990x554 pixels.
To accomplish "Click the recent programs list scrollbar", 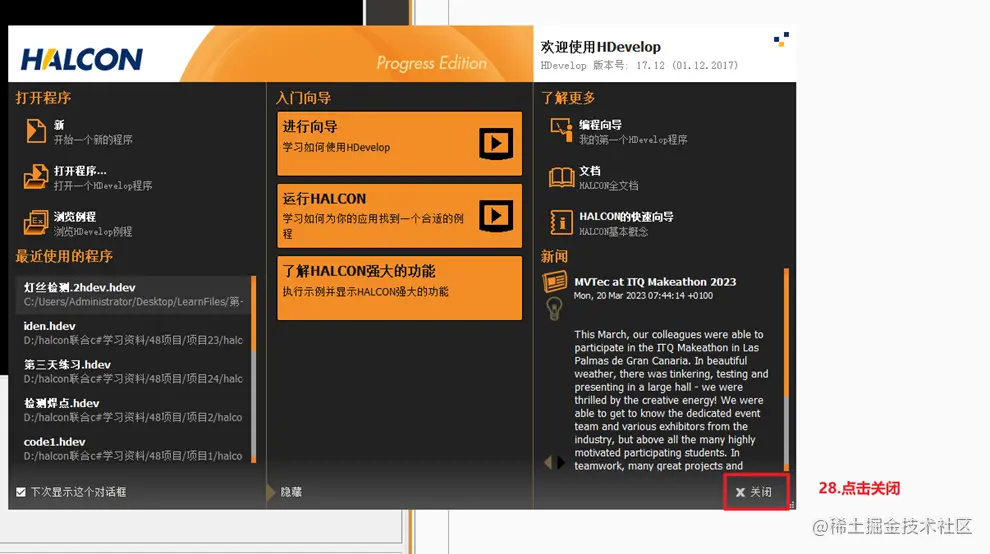I will pyautogui.click(x=253, y=370).
